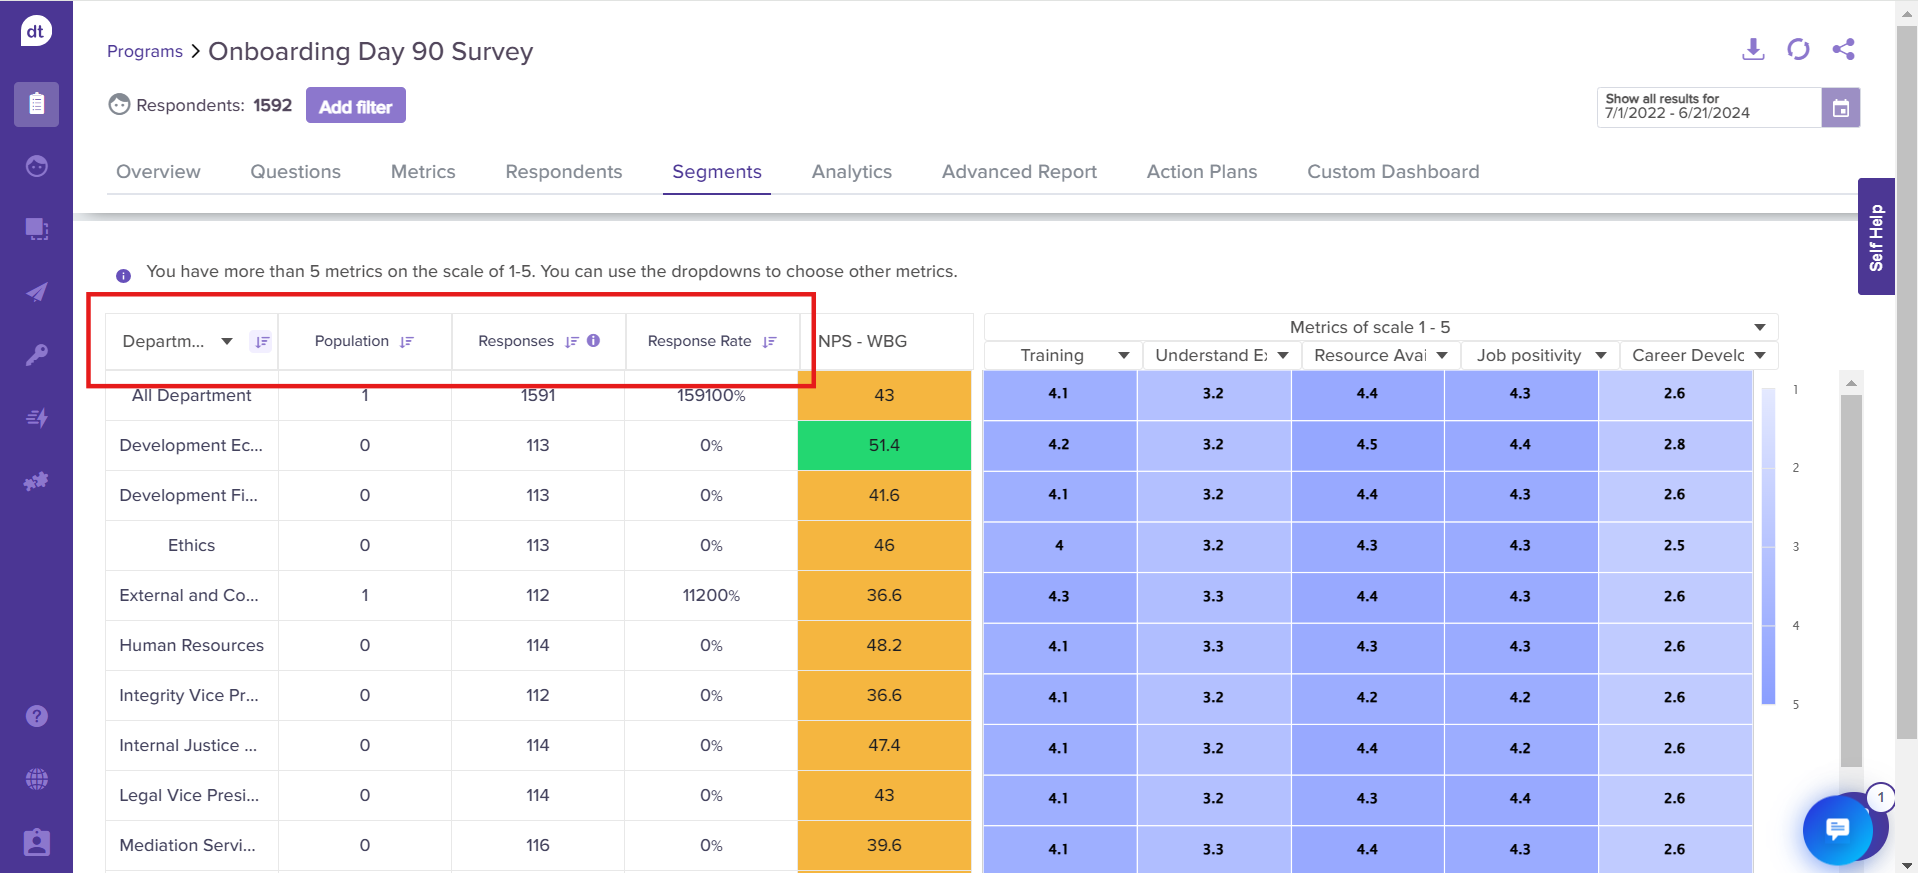Go to the Programs breadcrumb link
Screen dimensions: 1918x873
[145, 52]
